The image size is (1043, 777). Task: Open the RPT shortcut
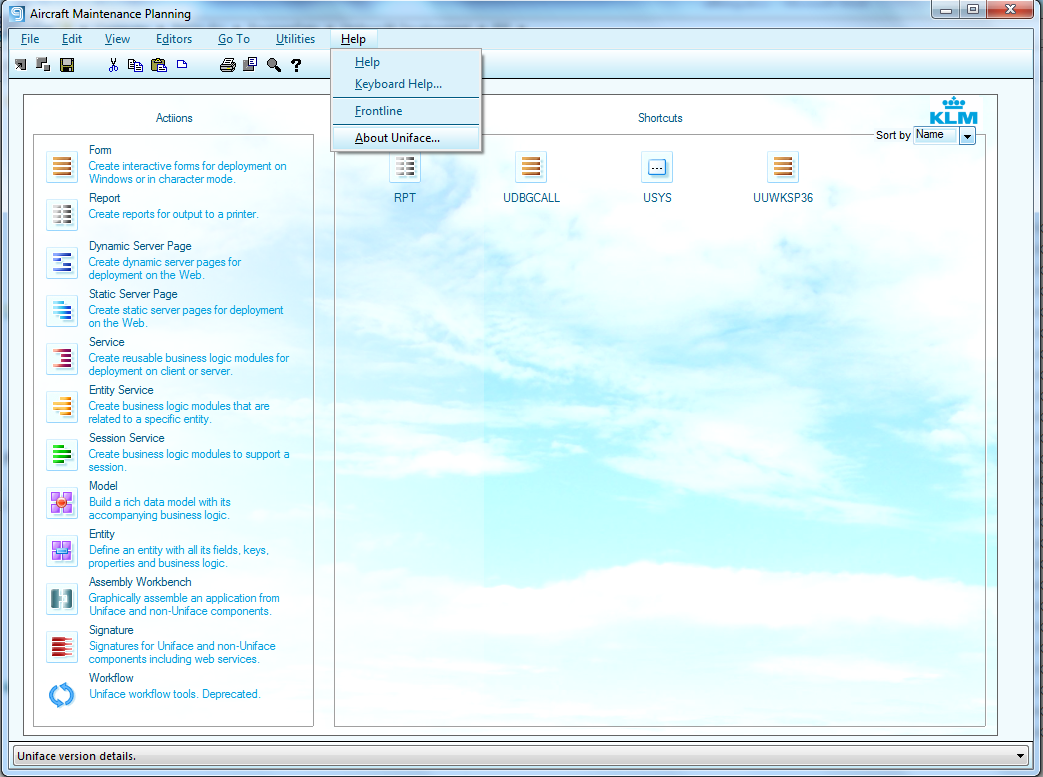(x=404, y=167)
